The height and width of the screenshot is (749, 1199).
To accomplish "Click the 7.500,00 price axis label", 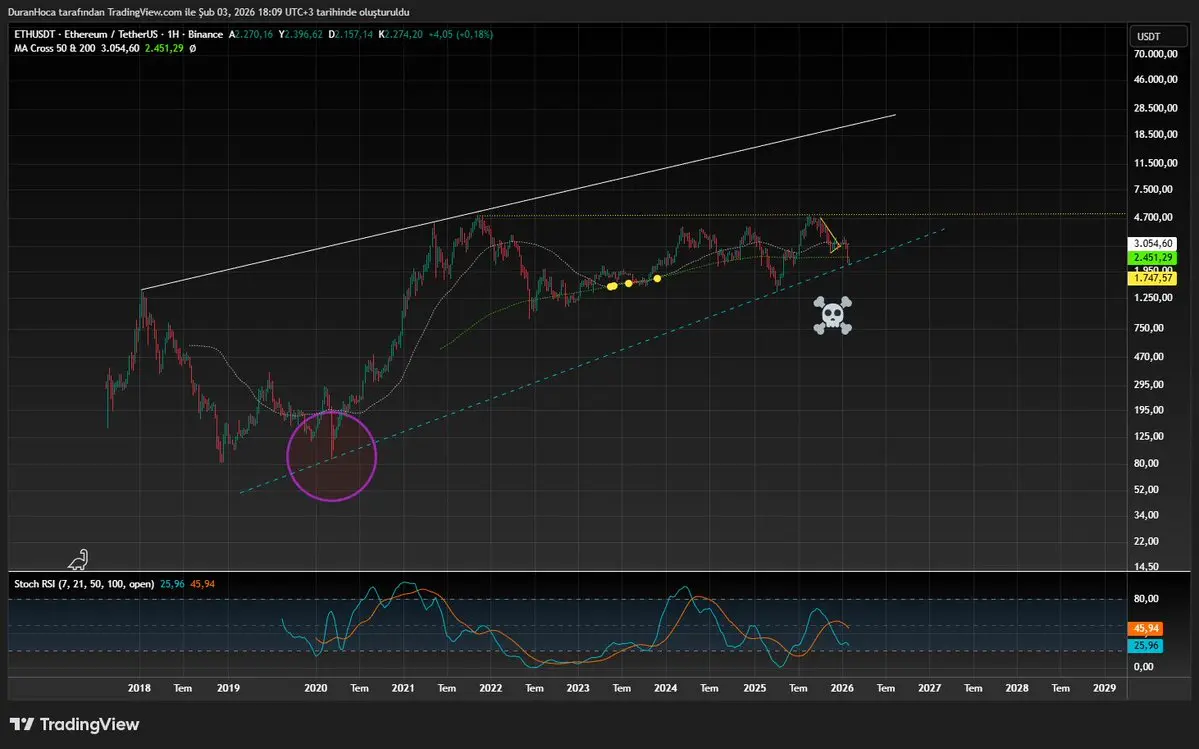I will (1153, 190).
